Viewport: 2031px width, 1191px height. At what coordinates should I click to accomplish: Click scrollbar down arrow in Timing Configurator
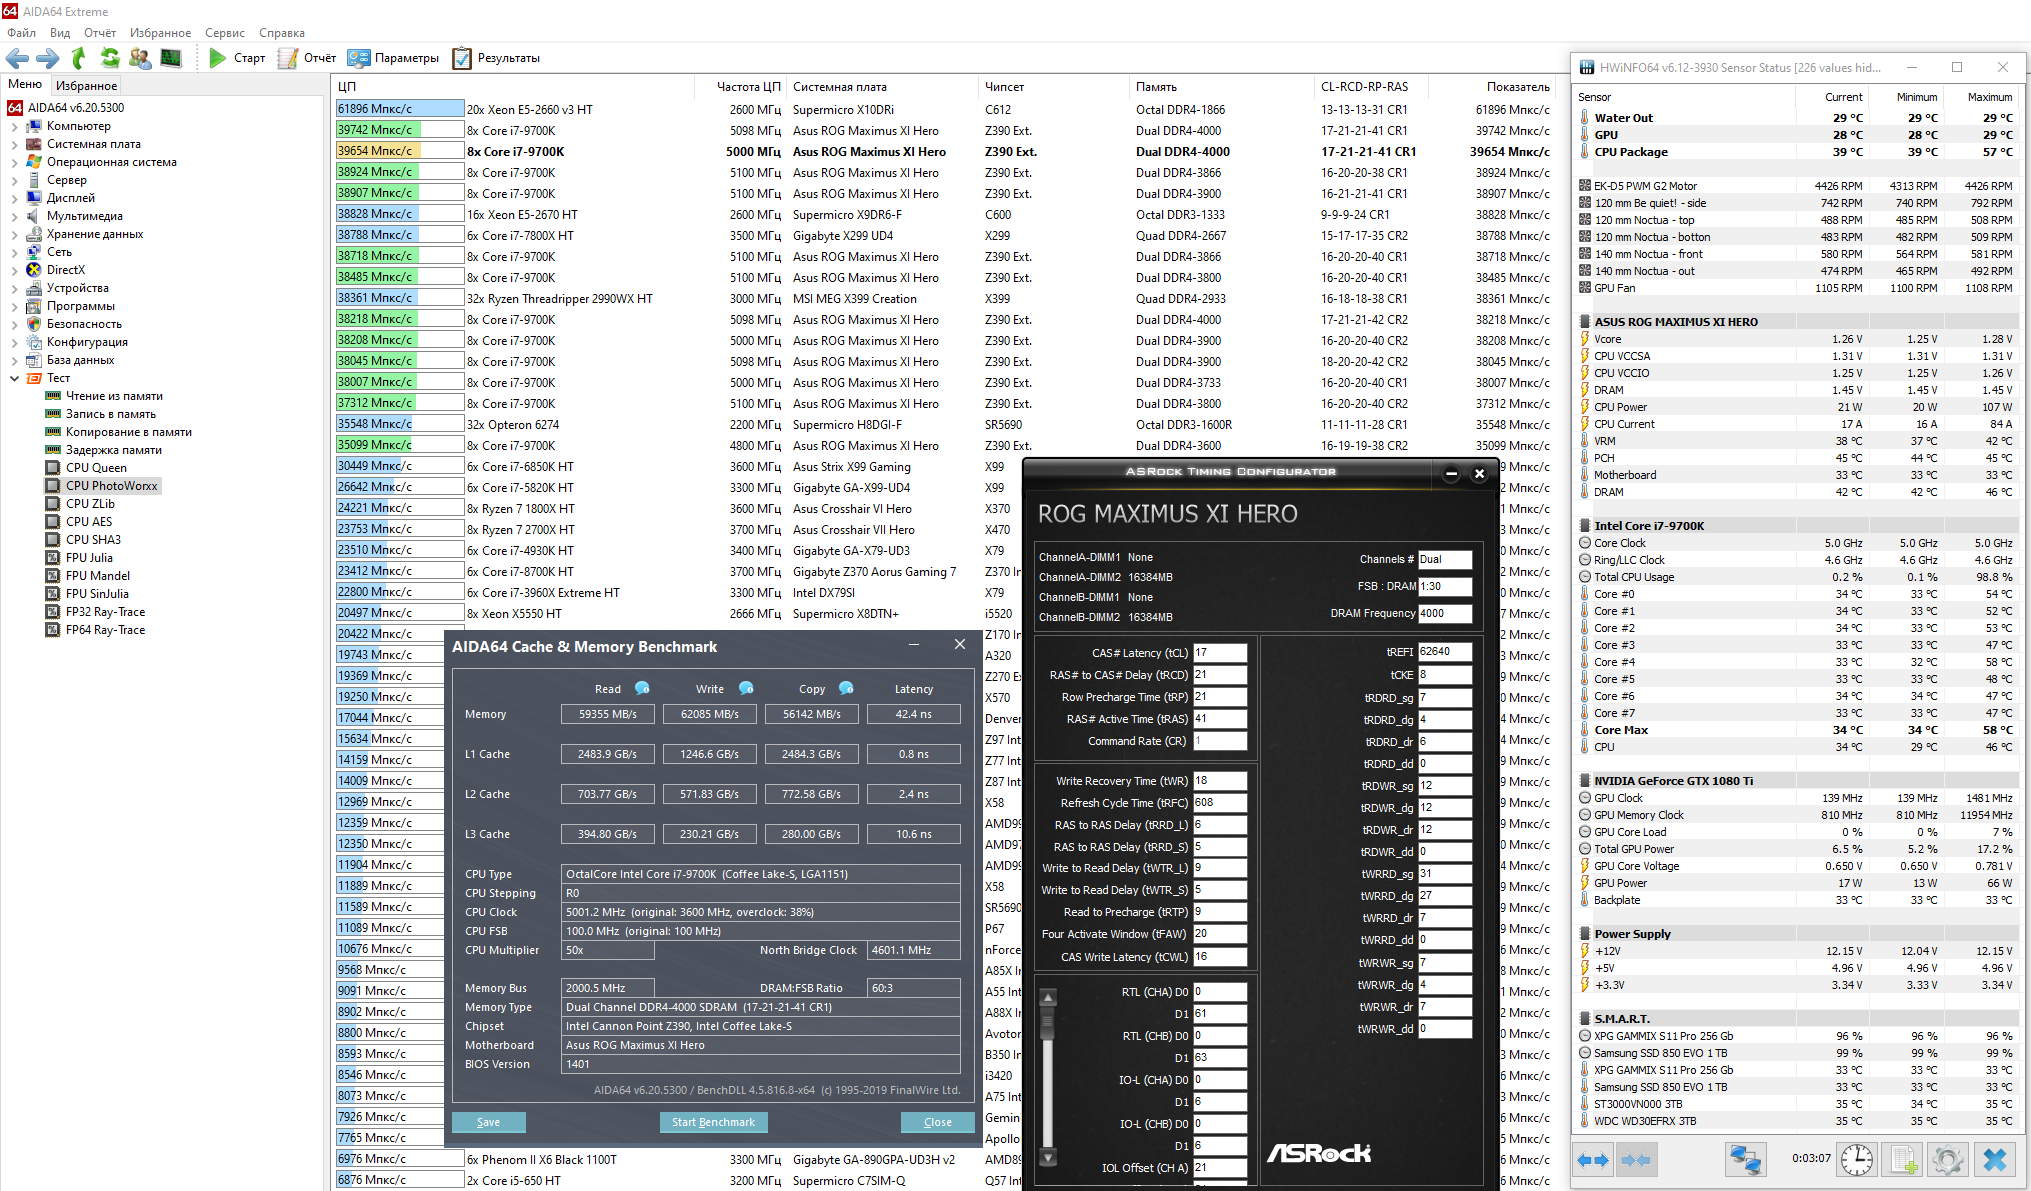pos(1048,1157)
